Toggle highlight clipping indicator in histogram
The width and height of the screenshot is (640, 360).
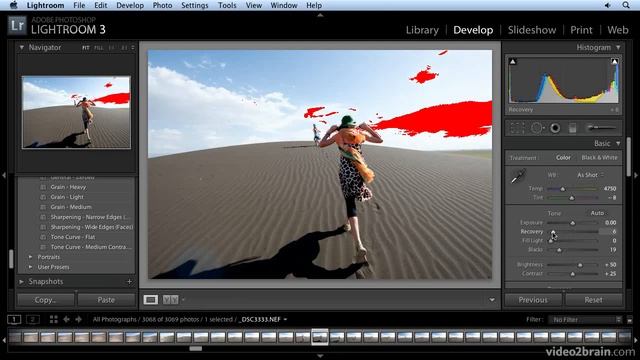(x=614, y=62)
